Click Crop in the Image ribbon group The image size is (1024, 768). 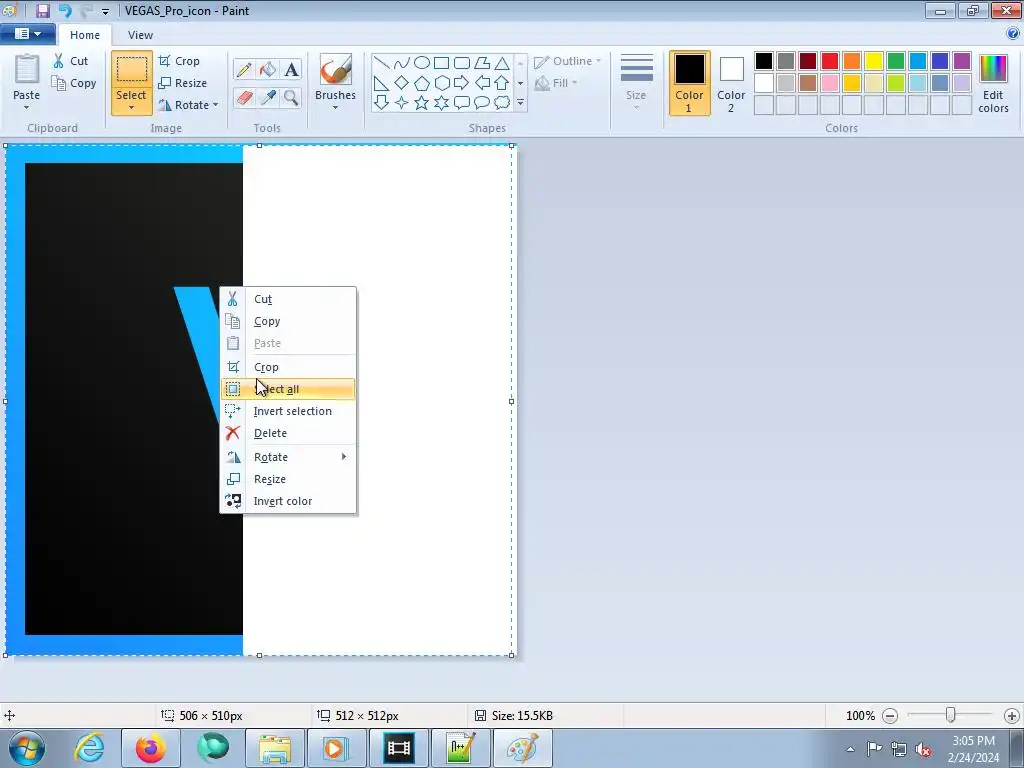tap(180, 61)
